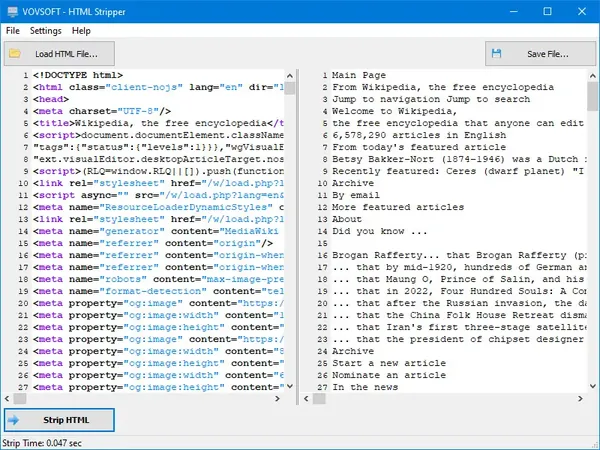Click the splitter between the two panes
The height and width of the screenshot is (450, 600).
[298, 236]
